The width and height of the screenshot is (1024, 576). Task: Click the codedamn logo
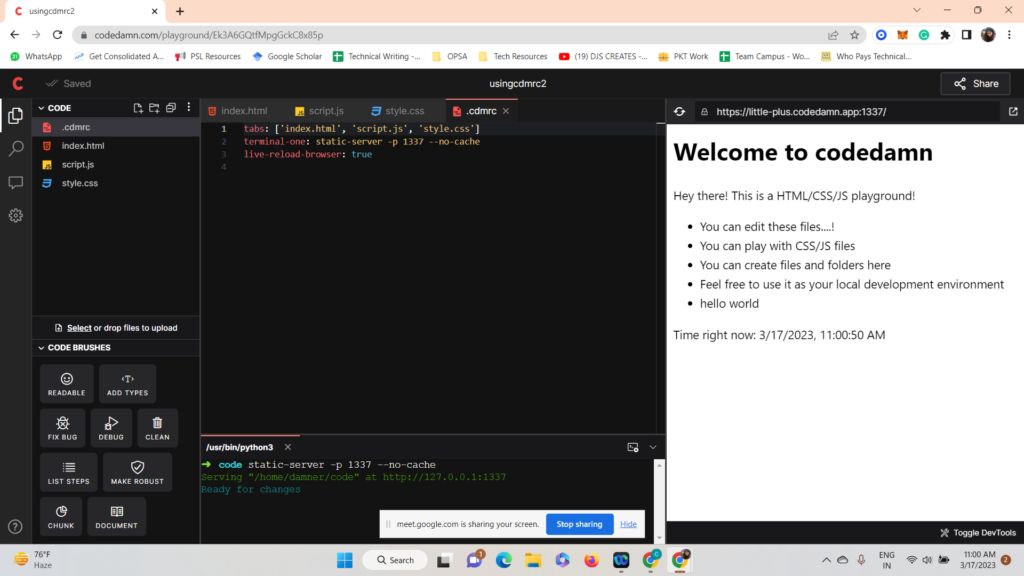(18, 84)
